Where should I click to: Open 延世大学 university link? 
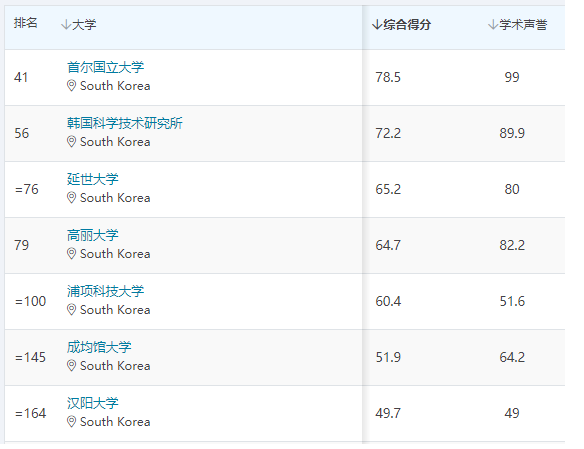tap(93, 179)
